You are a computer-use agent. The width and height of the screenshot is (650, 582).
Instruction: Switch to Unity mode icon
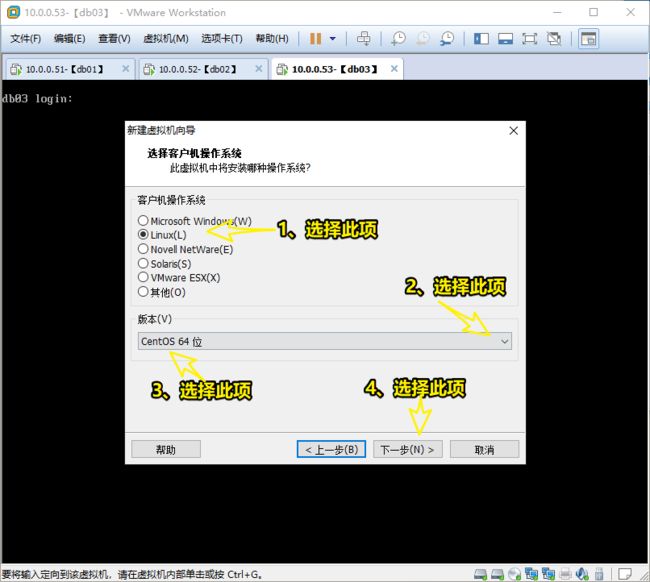click(554, 39)
